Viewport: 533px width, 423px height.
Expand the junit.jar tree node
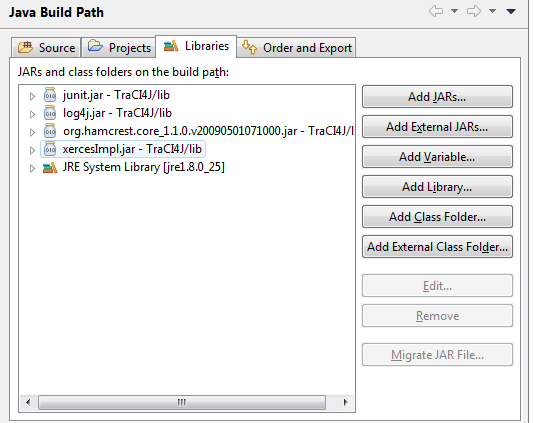point(32,96)
